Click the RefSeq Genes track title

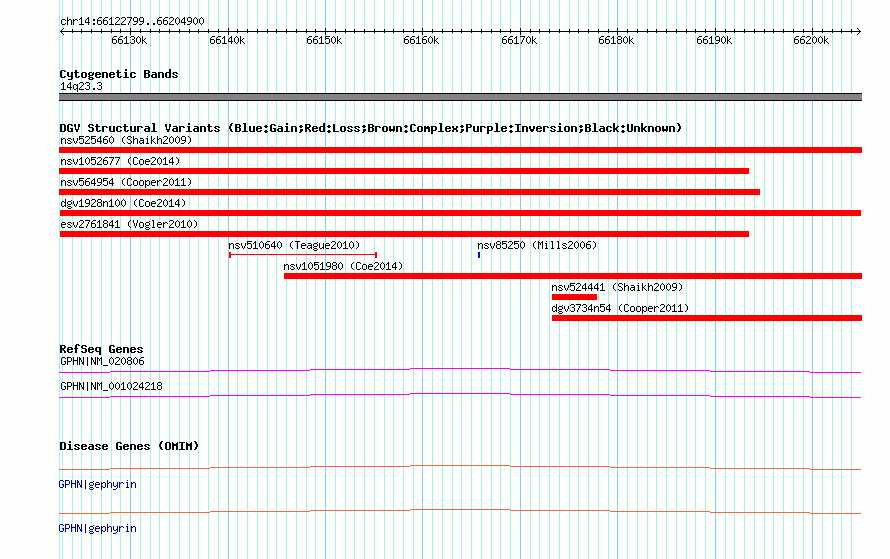(x=101, y=349)
